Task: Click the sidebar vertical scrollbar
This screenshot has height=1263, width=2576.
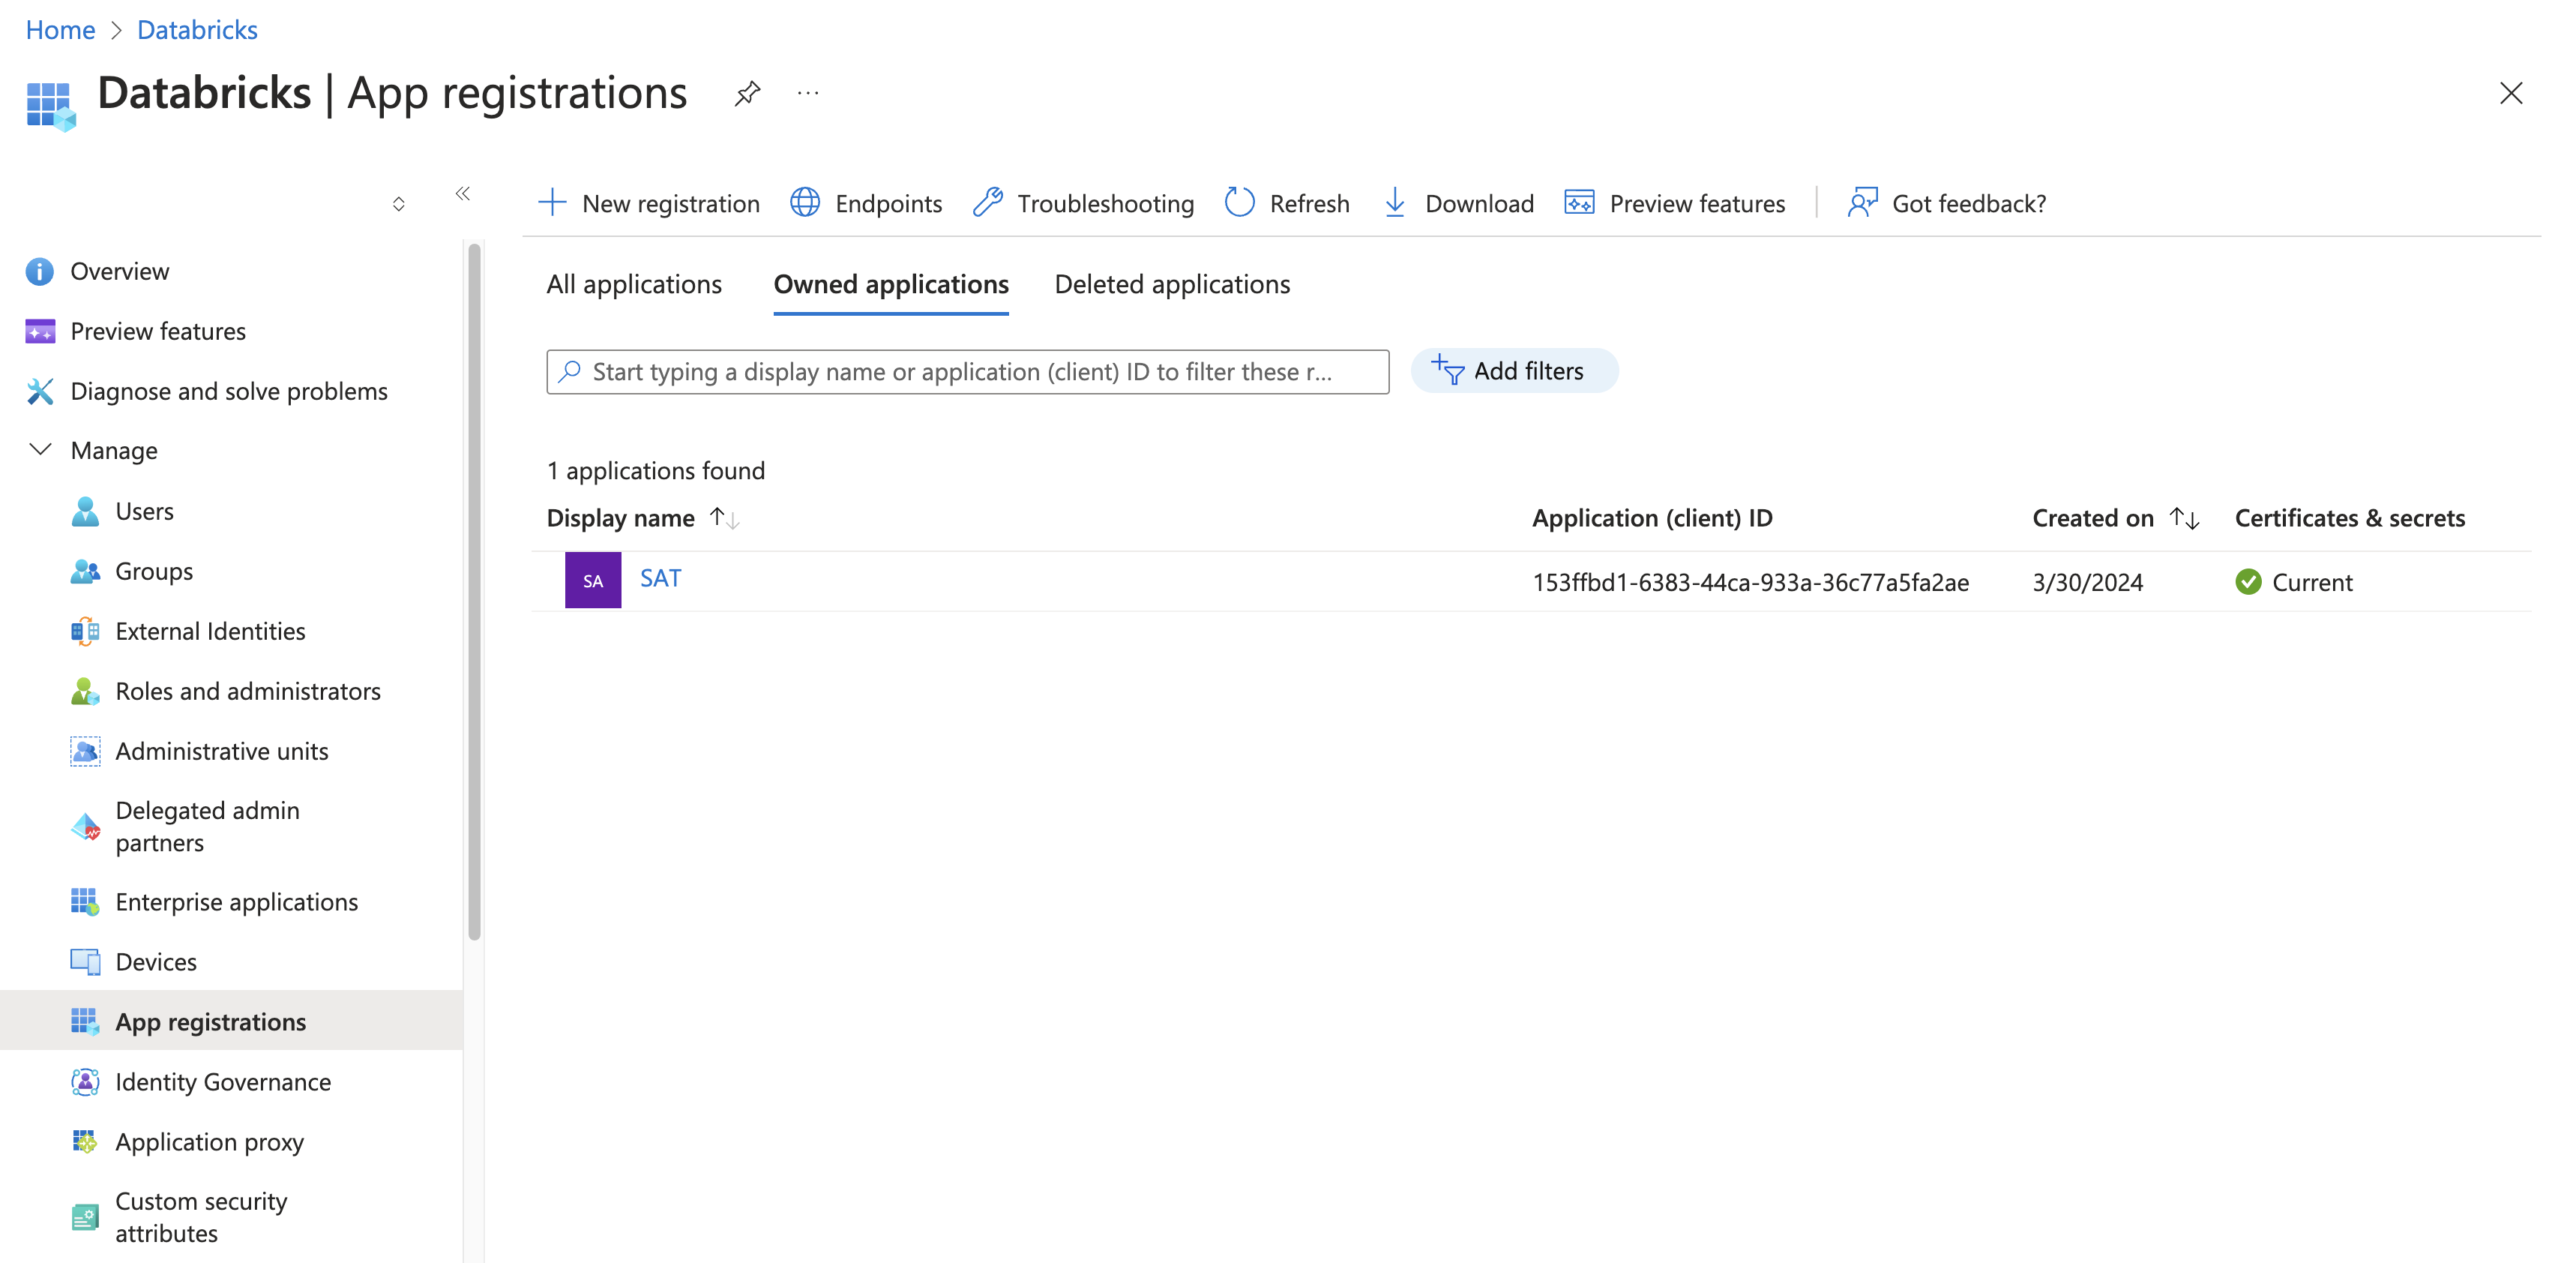Action: 474,592
